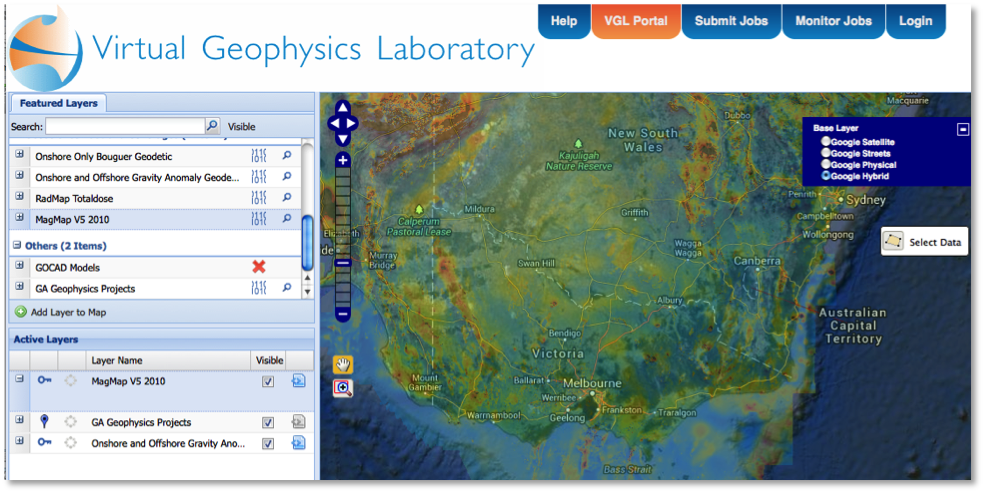This screenshot has width=985, height=494.
Task: Click download icon for active Onshore and Offshore Gravity Ano... layer
Action: (x=298, y=442)
